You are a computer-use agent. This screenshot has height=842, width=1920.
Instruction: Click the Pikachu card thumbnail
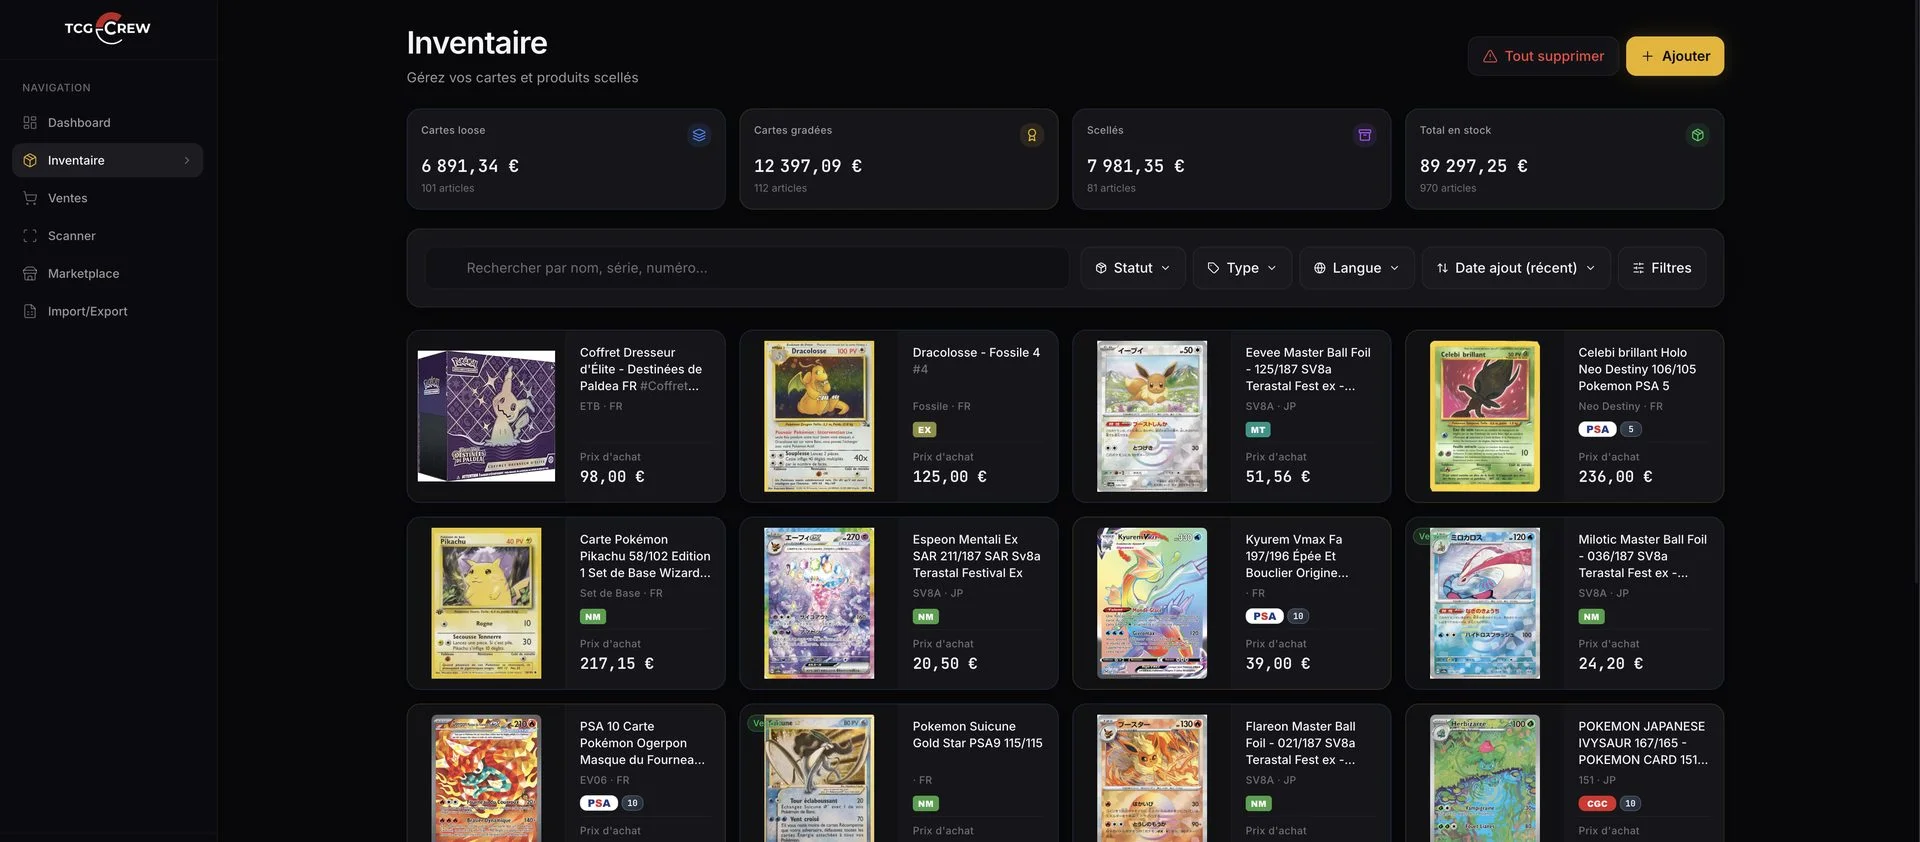click(486, 603)
